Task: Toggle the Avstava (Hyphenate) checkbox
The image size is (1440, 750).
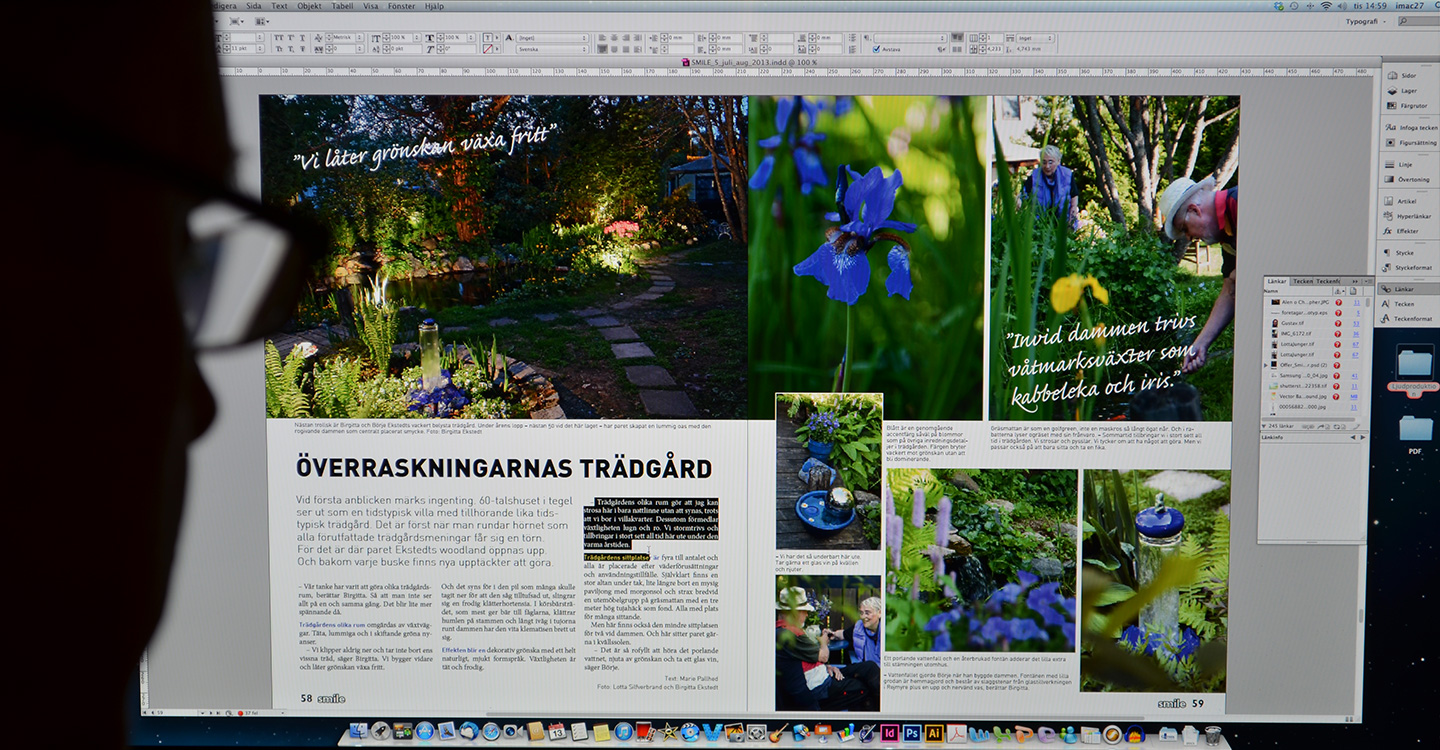Action: tap(876, 49)
